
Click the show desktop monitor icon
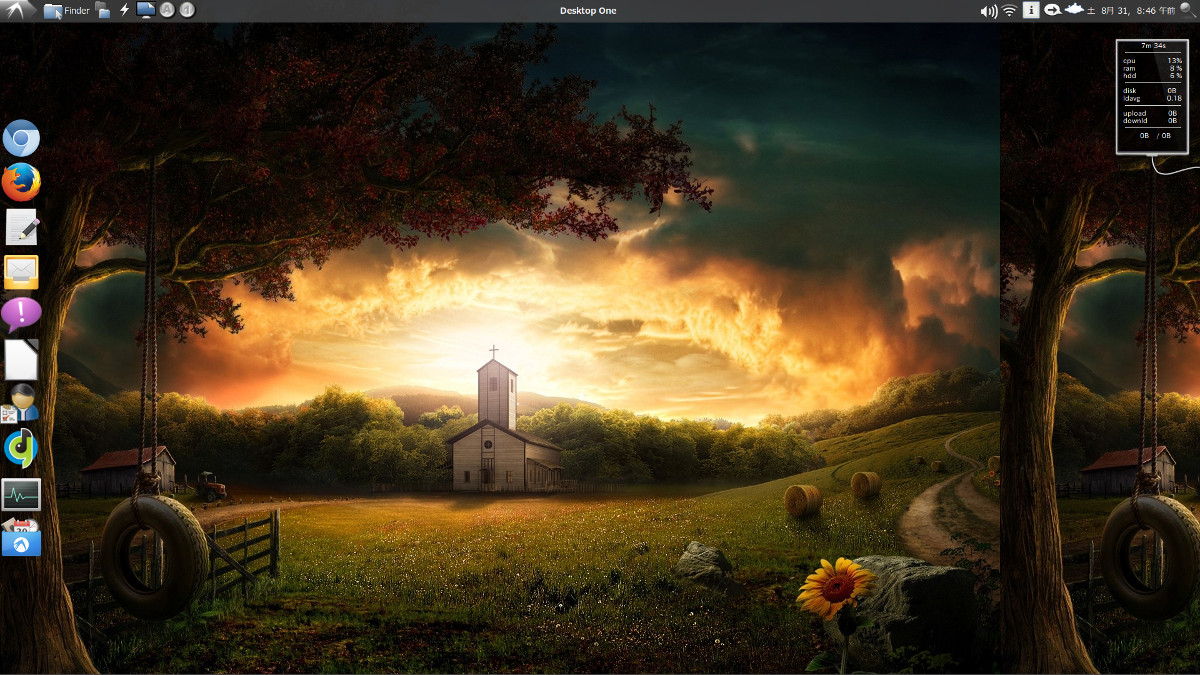tap(145, 10)
